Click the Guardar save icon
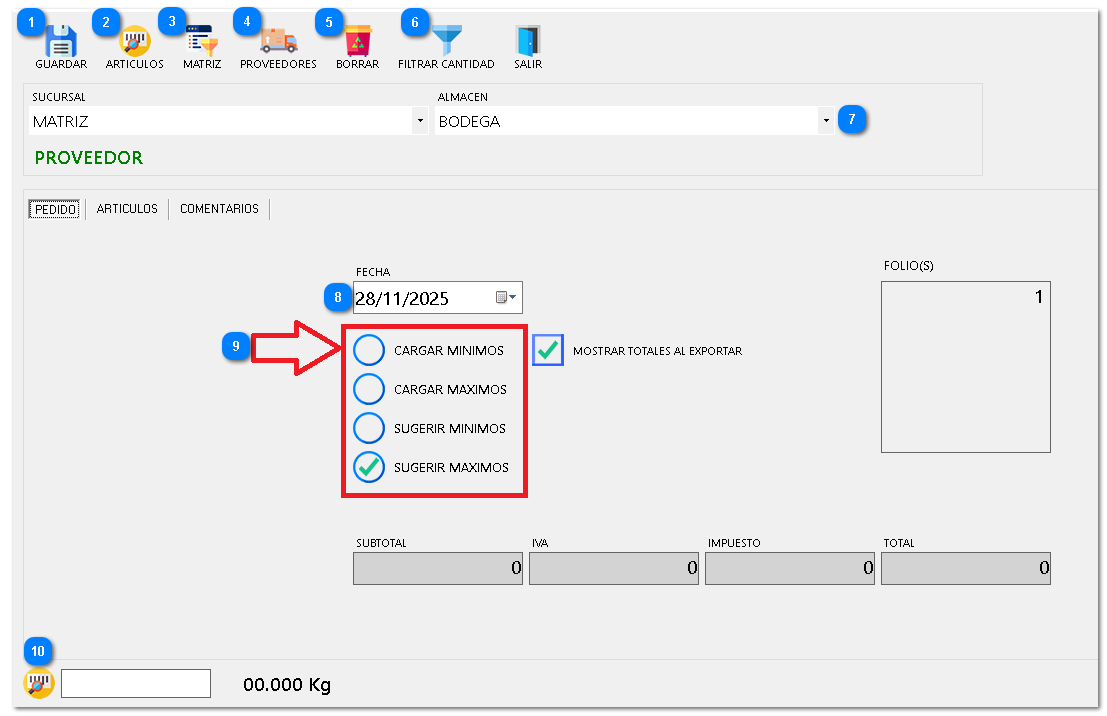Image resolution: width=1107 pixels, height=716 pixels. [x=61, y=42]
